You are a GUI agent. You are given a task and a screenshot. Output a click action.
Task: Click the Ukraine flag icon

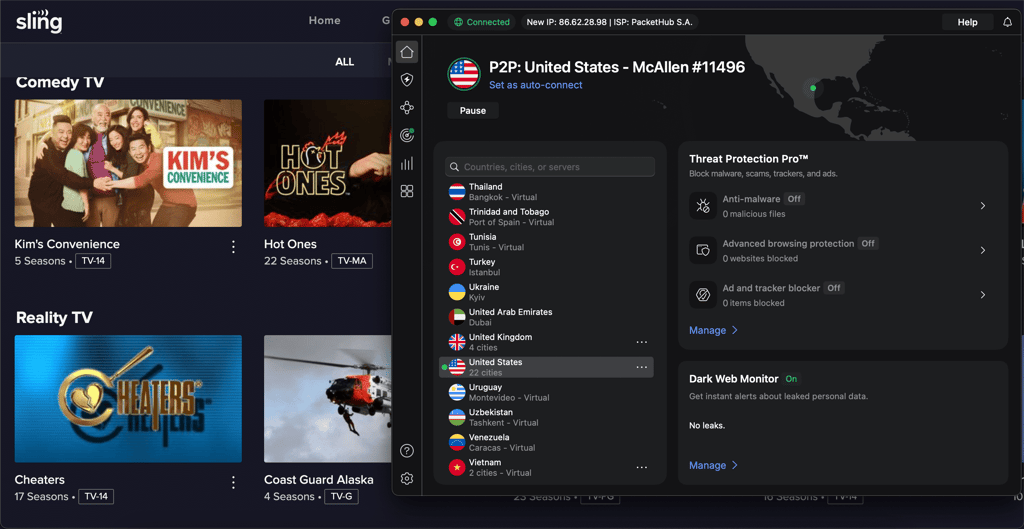point(457,292)
